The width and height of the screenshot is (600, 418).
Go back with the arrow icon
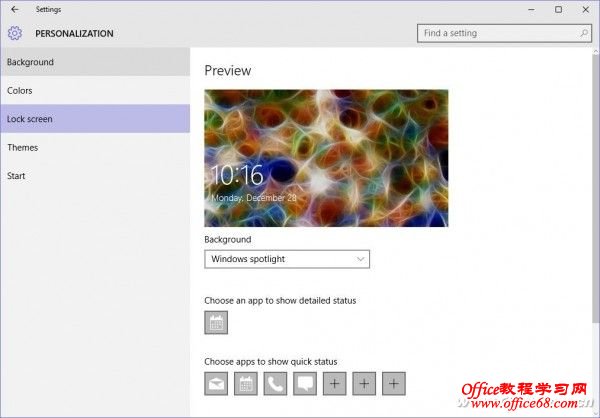coord(15,9)
